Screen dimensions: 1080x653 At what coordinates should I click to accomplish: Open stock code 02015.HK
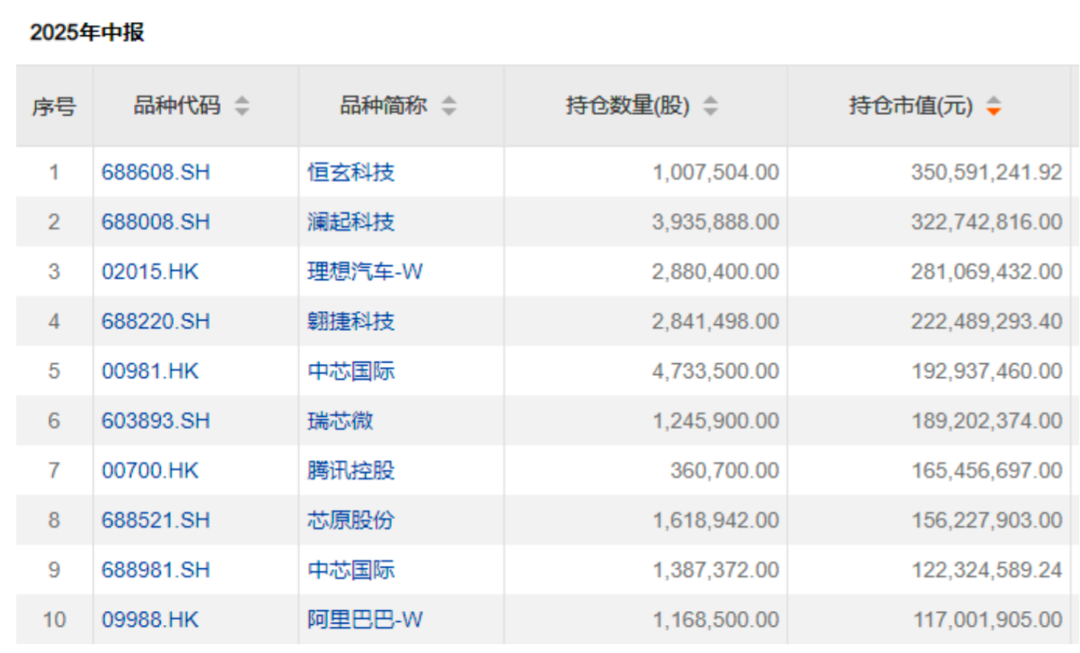point(150,271)
